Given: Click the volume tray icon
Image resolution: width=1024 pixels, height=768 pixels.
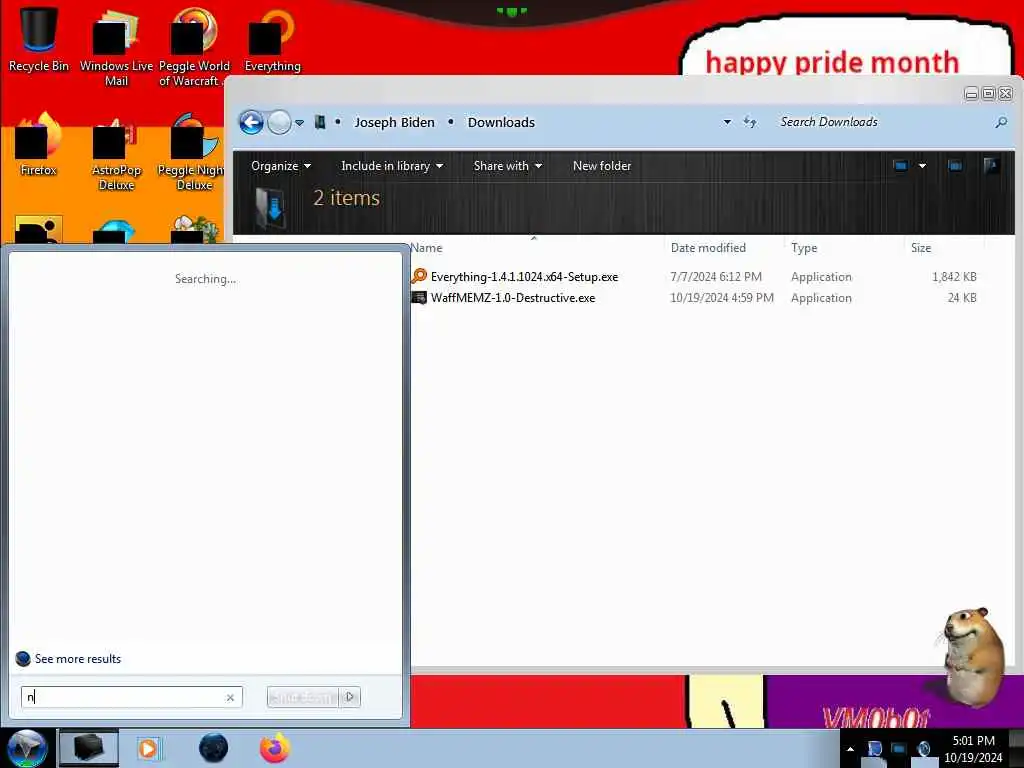Looking at the screenshot, I should click(x=923, y=748).
